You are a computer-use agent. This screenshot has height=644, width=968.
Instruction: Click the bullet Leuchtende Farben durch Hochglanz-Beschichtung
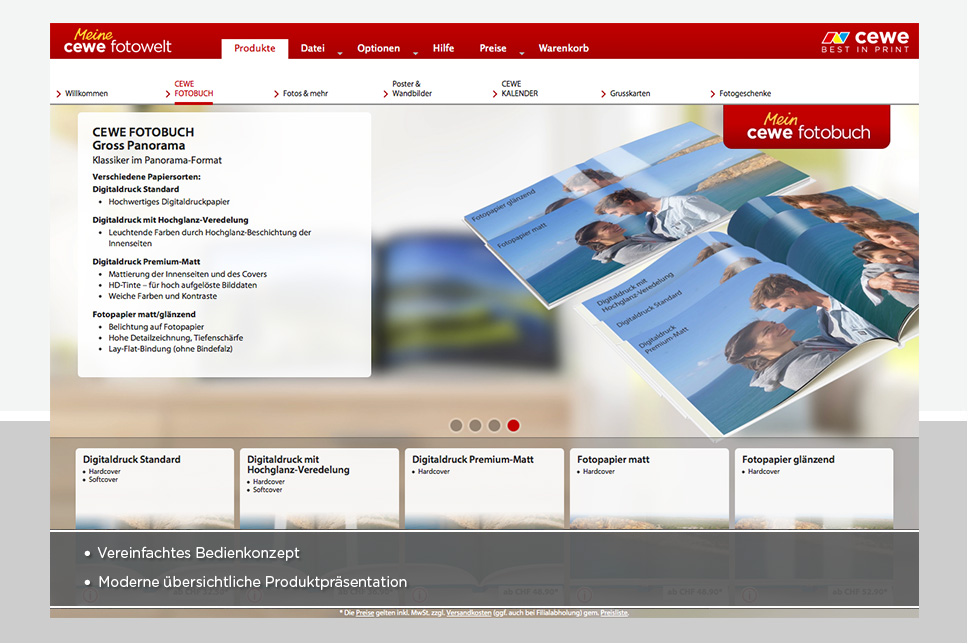coord(210,238)
